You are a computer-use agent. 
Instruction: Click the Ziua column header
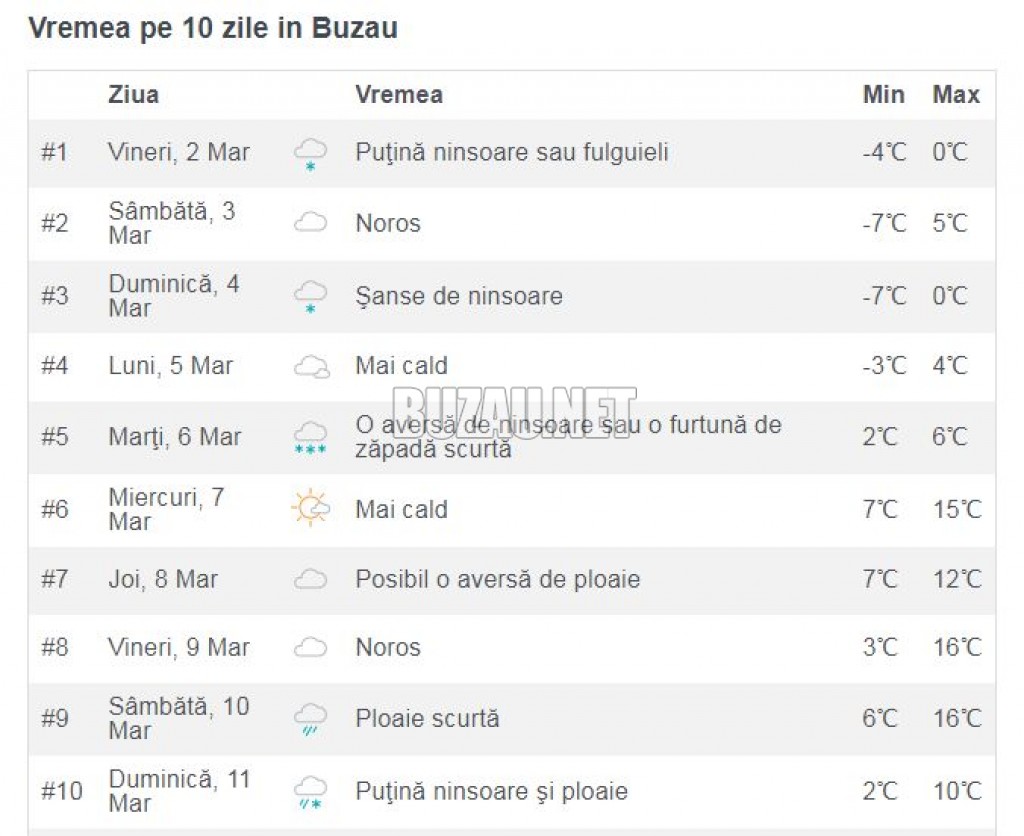pyautogui.click(x=134, y=95)
